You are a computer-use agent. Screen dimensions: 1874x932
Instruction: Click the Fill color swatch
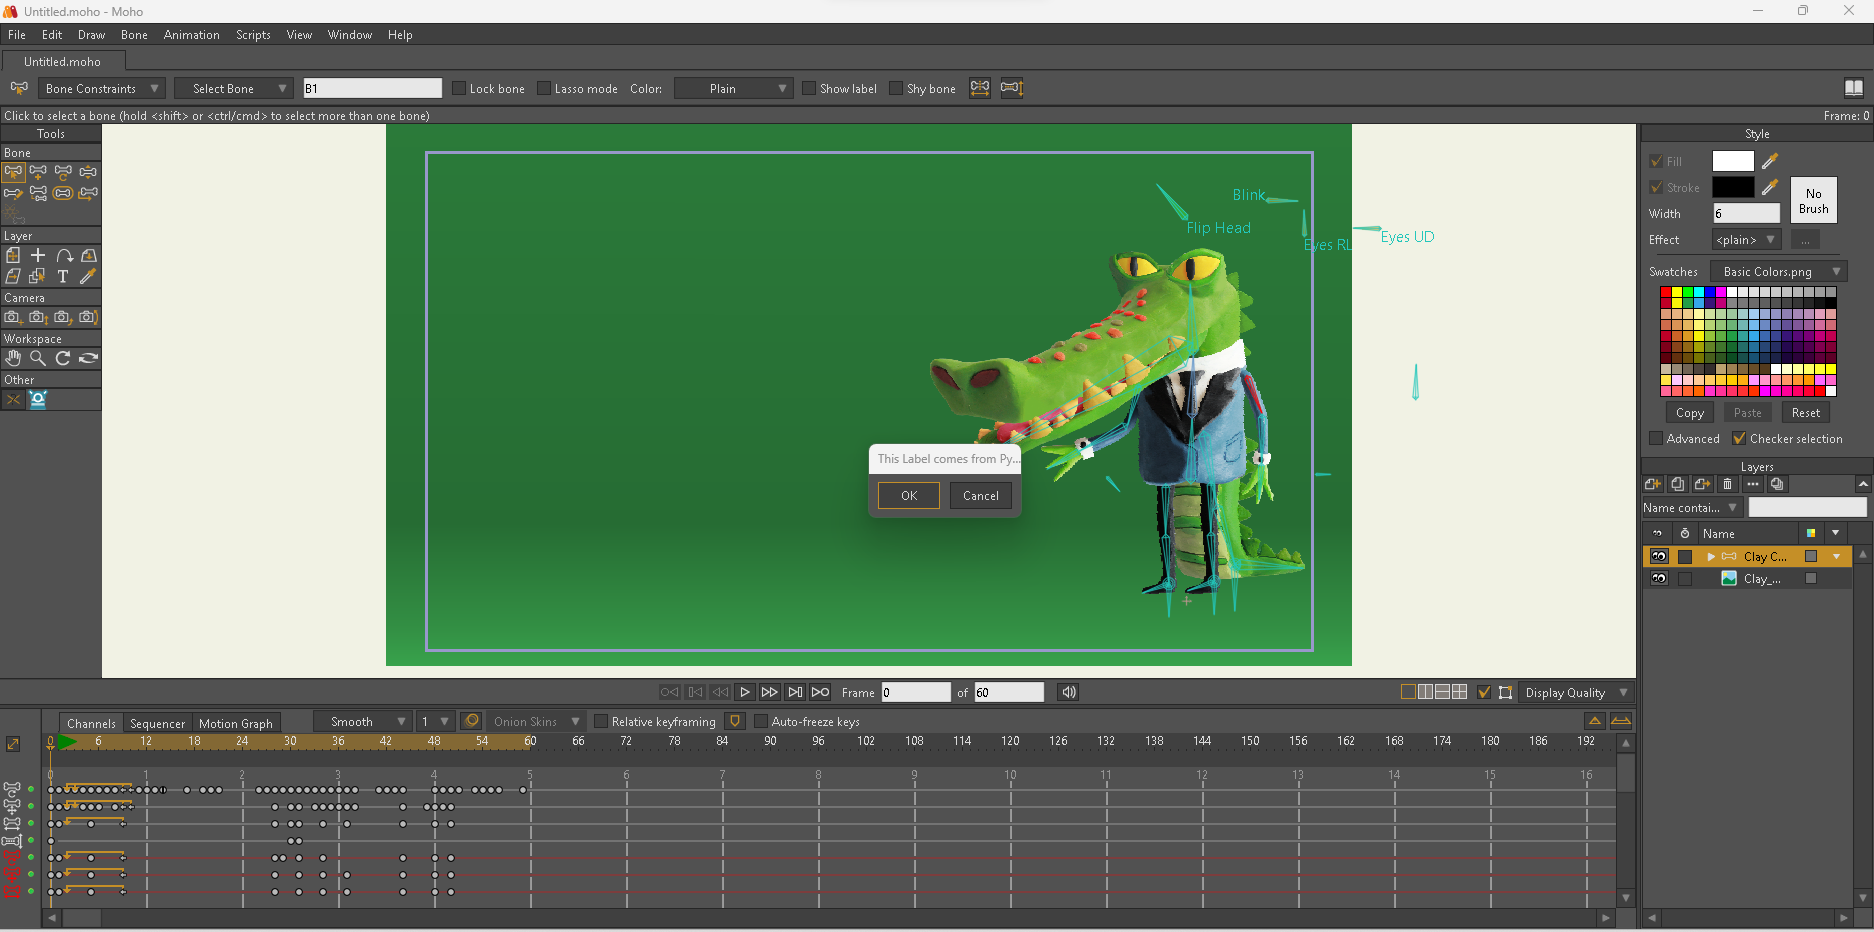(1732, 161)
